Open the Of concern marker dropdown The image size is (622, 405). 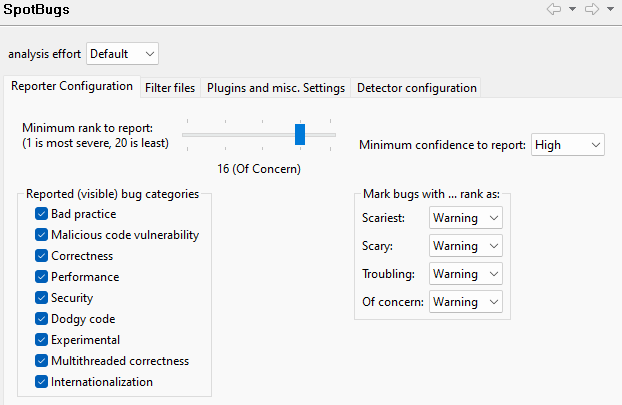point(466,302)
